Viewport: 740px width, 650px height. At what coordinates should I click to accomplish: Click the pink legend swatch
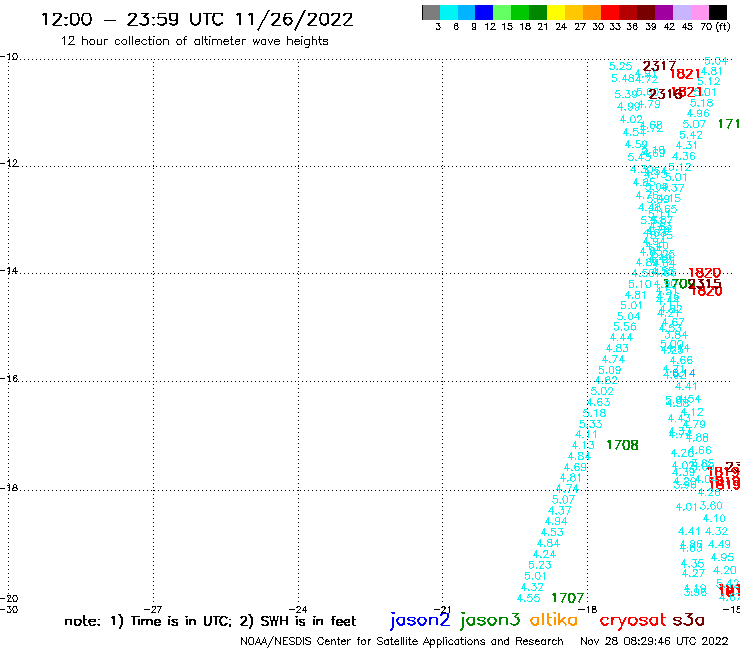pos(699,12)
